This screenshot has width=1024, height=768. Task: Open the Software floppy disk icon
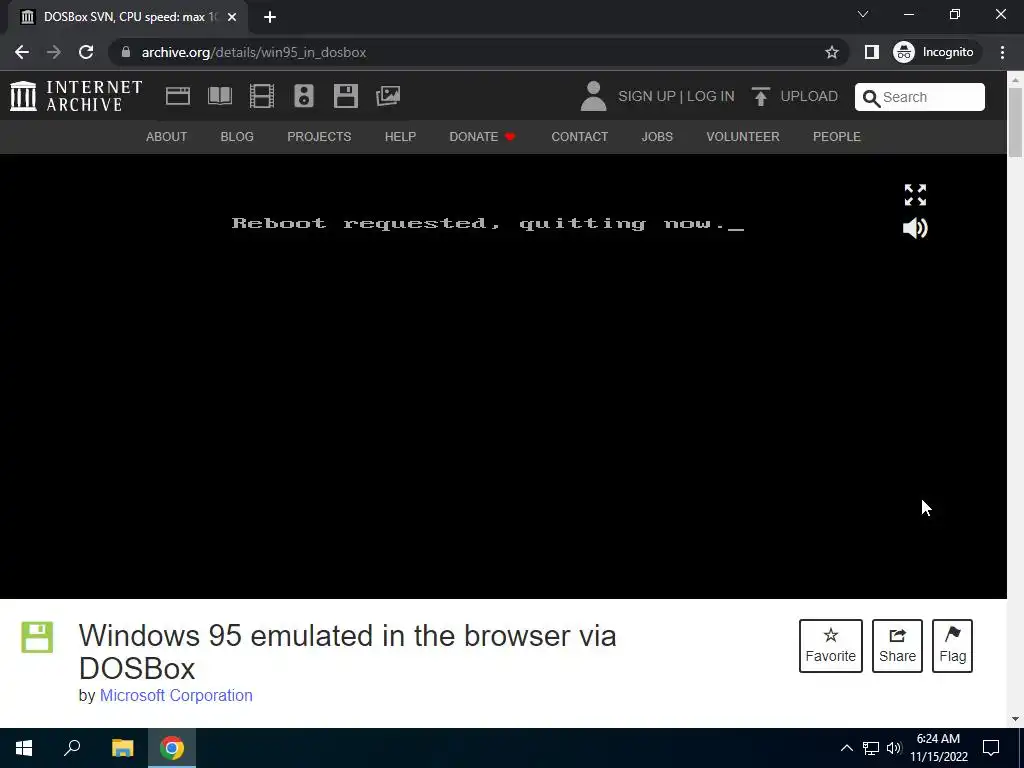[345, 96]
